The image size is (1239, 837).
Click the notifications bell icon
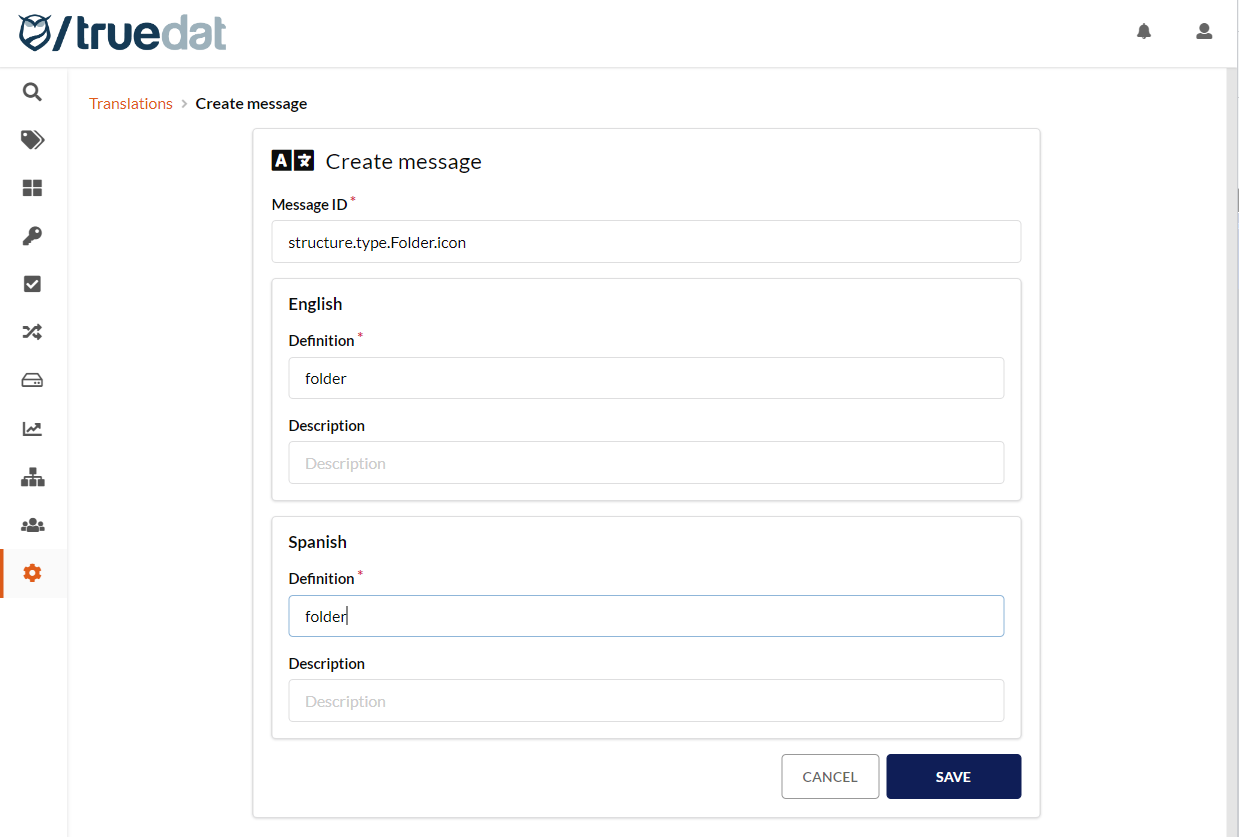click(x=1144, y=32)
